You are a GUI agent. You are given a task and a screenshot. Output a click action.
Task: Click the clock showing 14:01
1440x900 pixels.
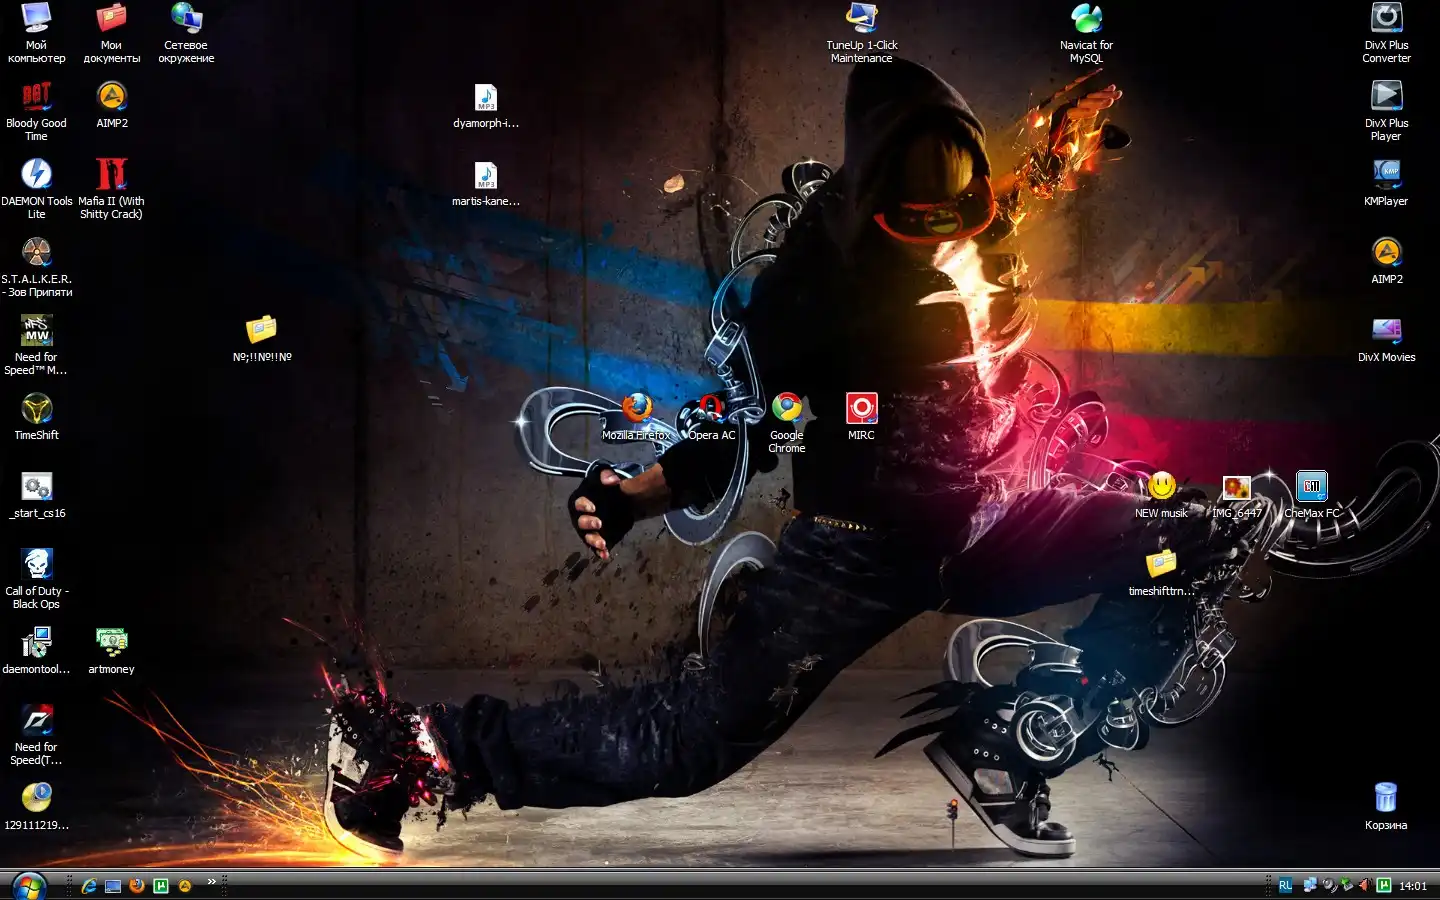click(x=1413, y=886)
